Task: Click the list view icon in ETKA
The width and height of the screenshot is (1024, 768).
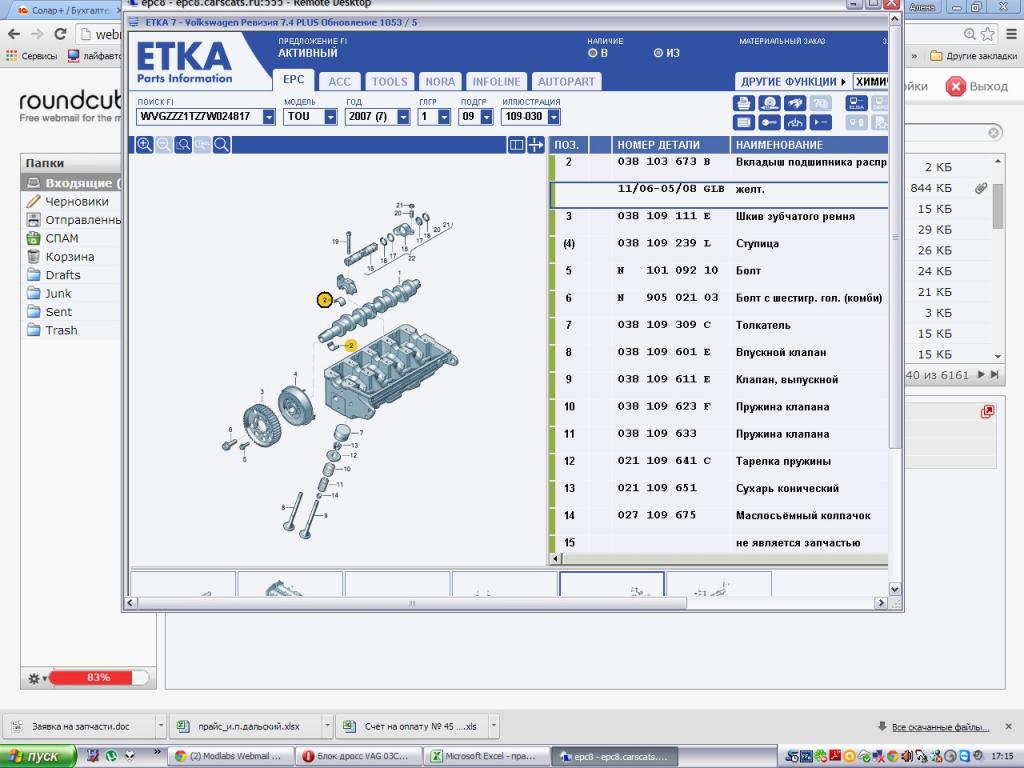Action: [743, 122]
